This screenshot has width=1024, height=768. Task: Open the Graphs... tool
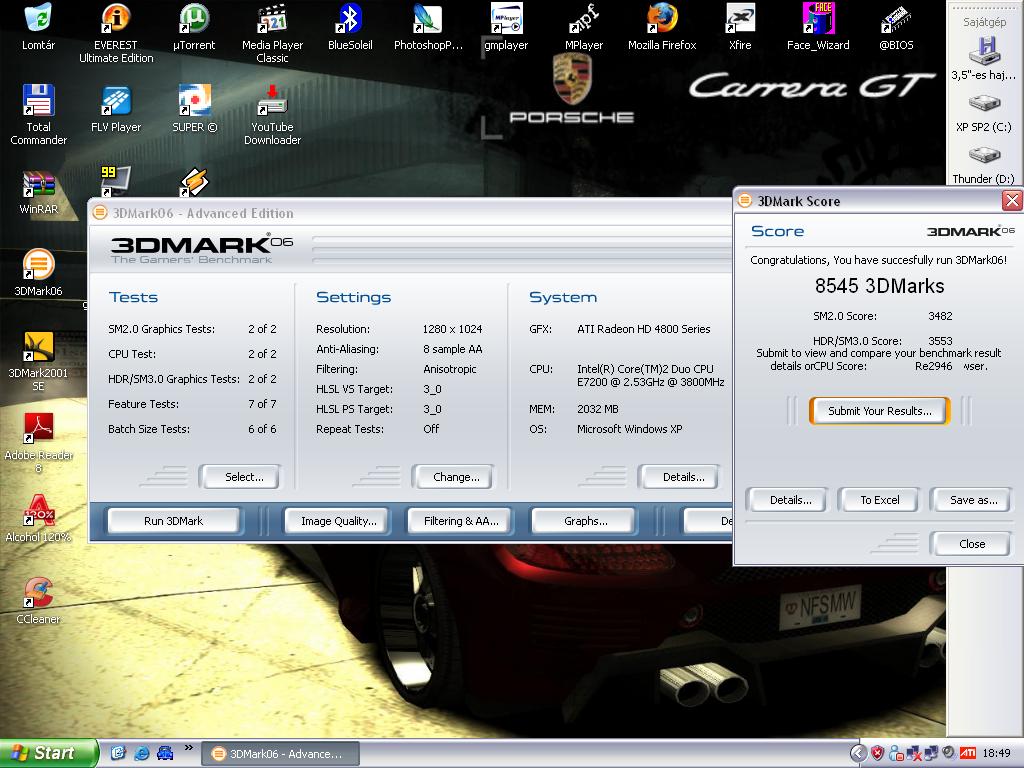coord(583,521)
